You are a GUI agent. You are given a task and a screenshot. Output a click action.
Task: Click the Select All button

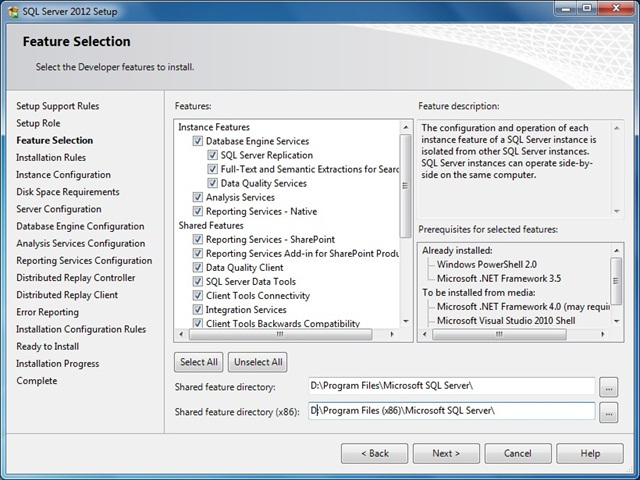(199, 362)
